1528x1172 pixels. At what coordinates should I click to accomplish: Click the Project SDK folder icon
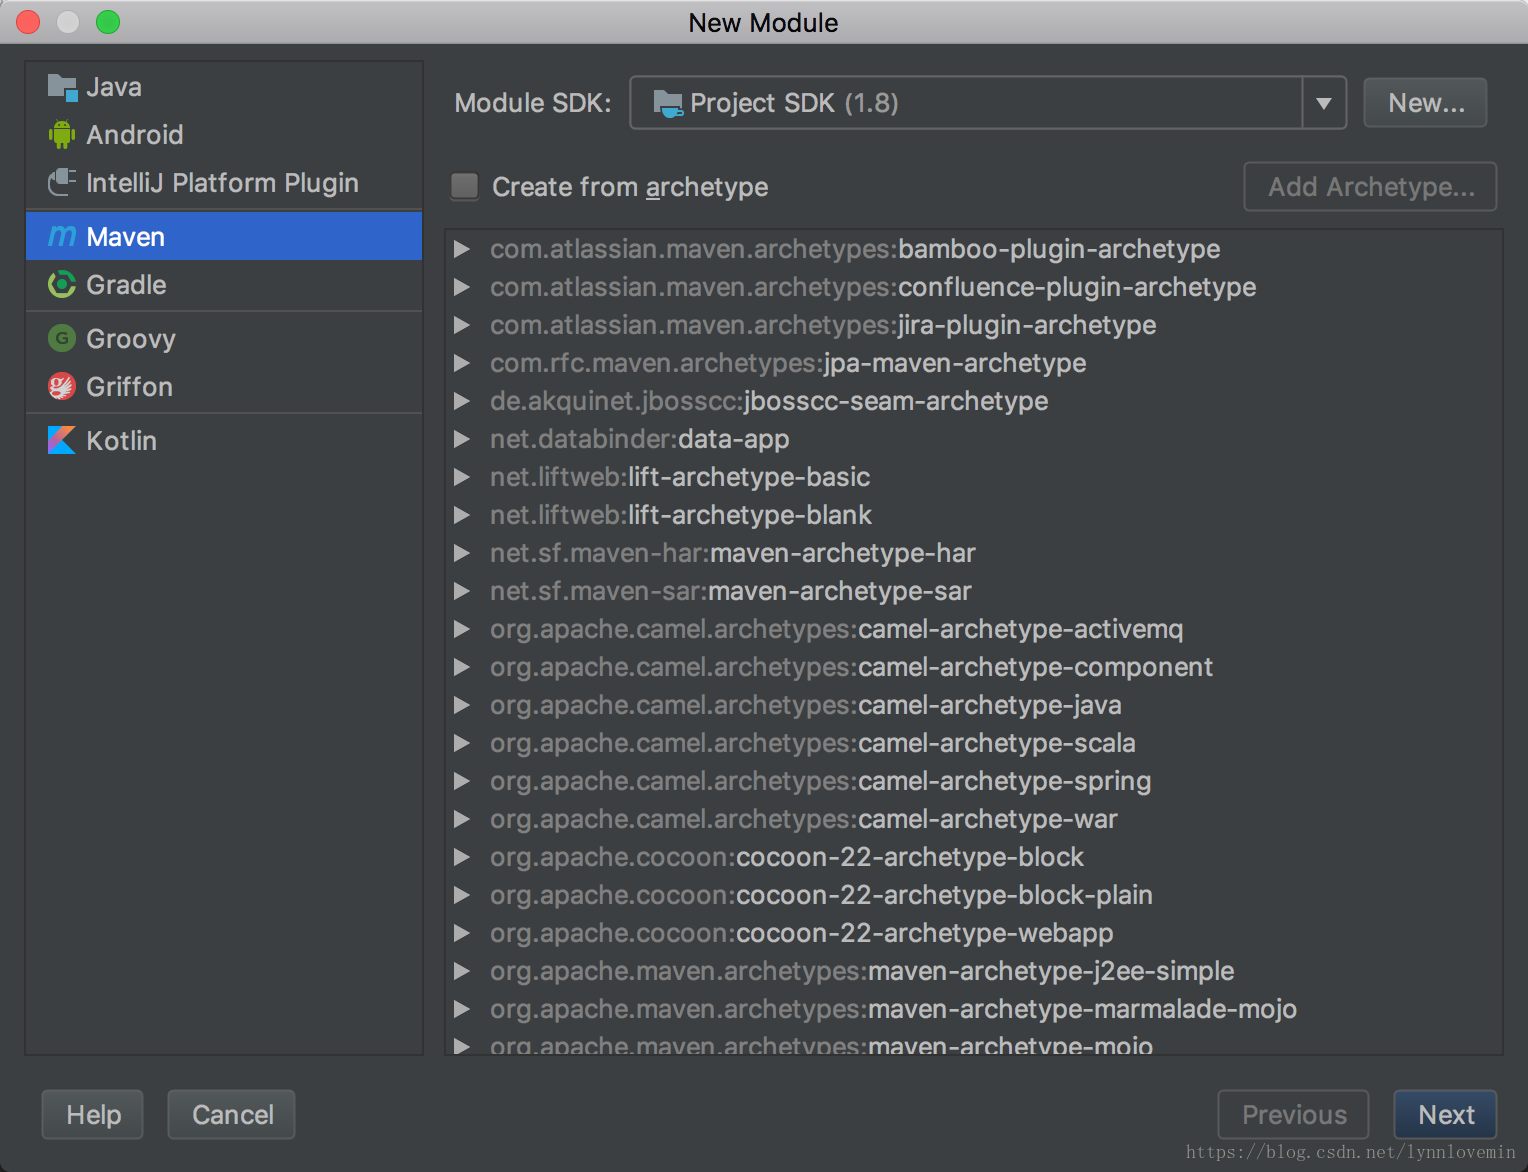click(667, 103)
